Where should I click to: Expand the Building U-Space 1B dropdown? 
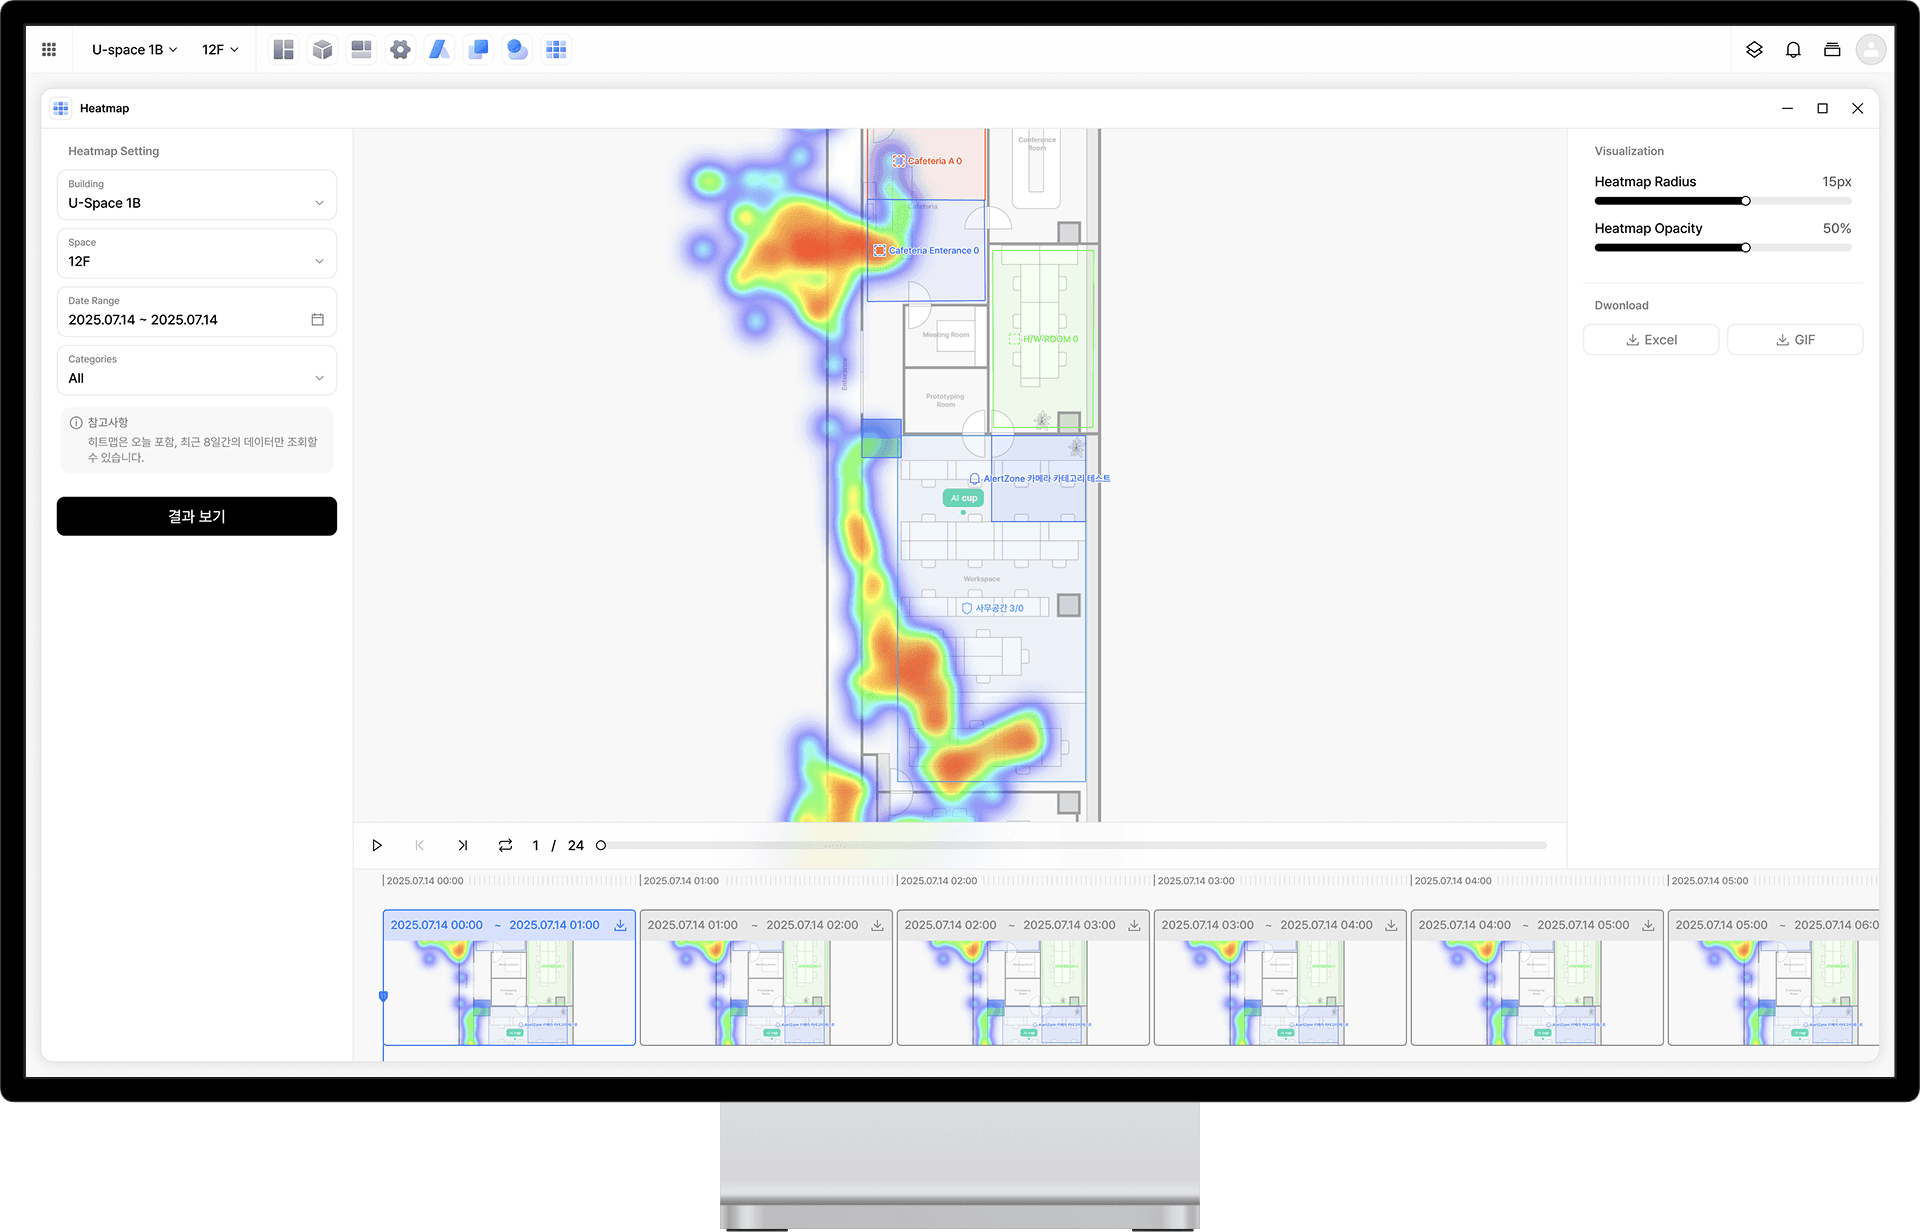(x=196, y=195)
